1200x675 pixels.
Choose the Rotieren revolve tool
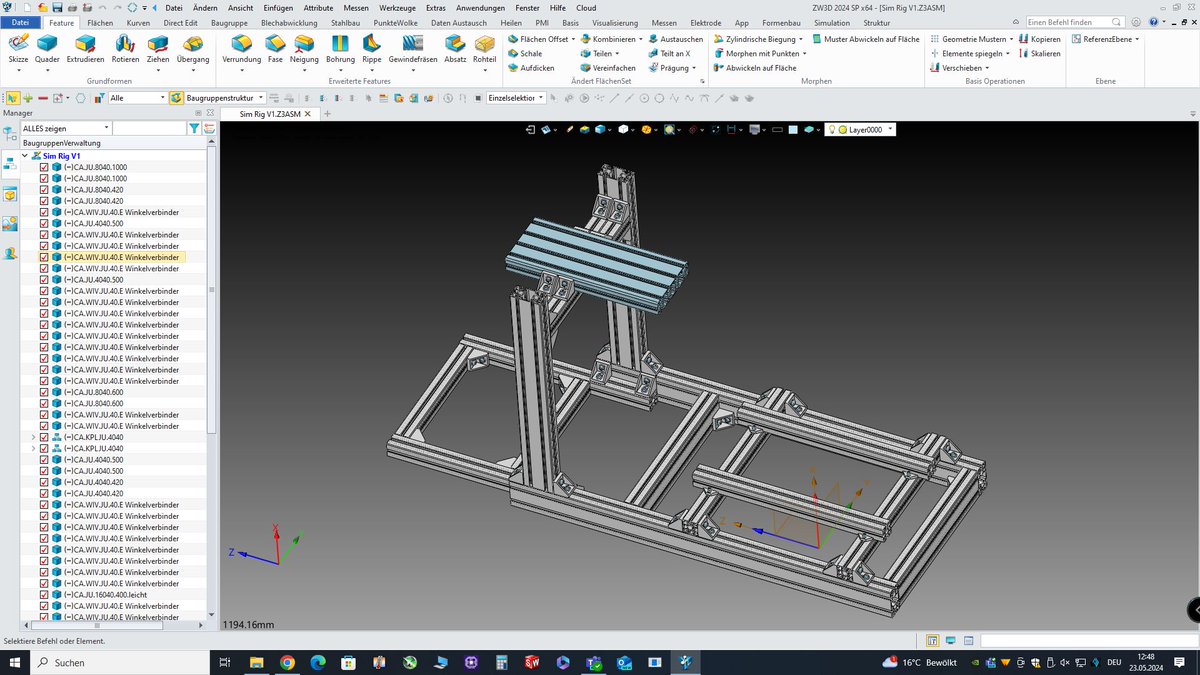pos(125,48)
